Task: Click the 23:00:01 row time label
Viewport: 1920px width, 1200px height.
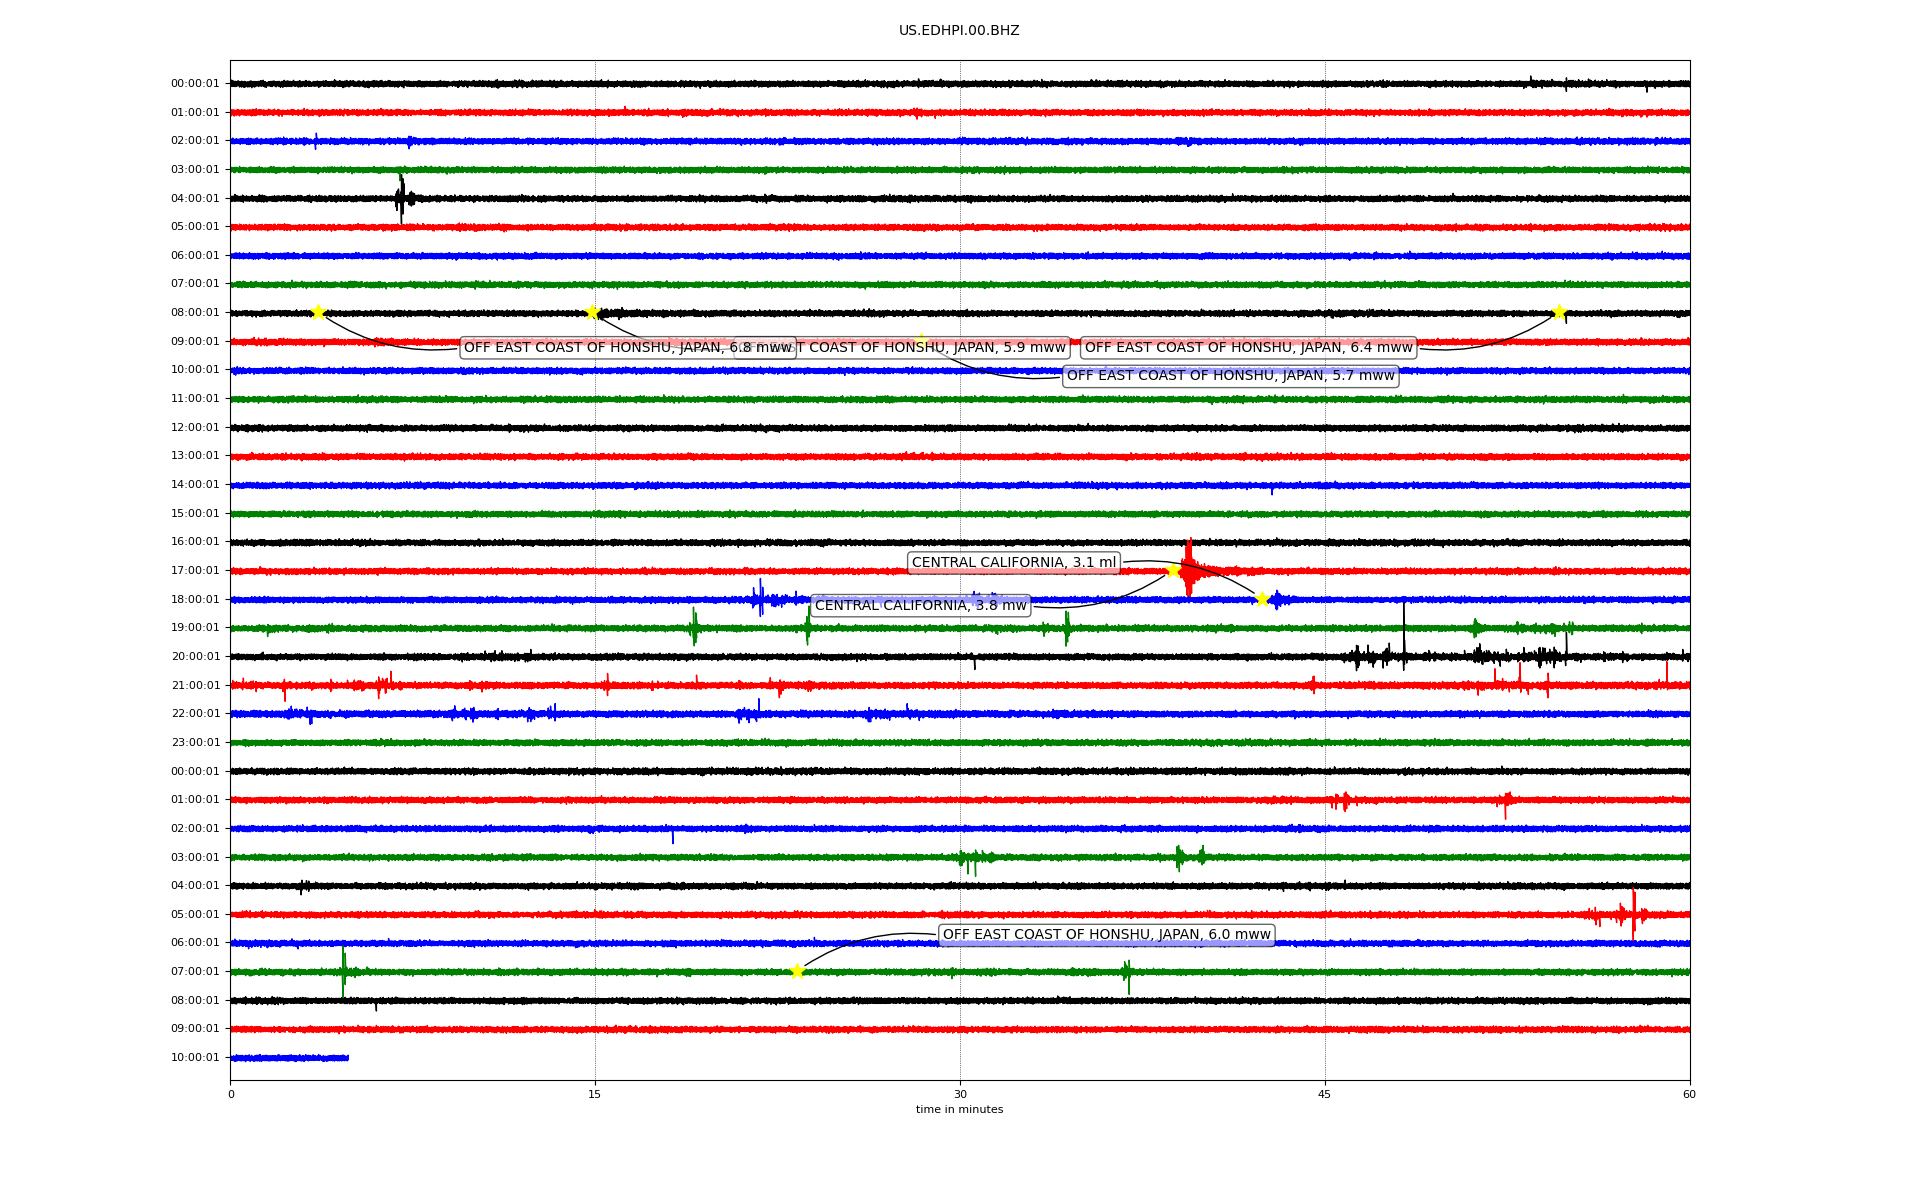Action: point(195,743)
